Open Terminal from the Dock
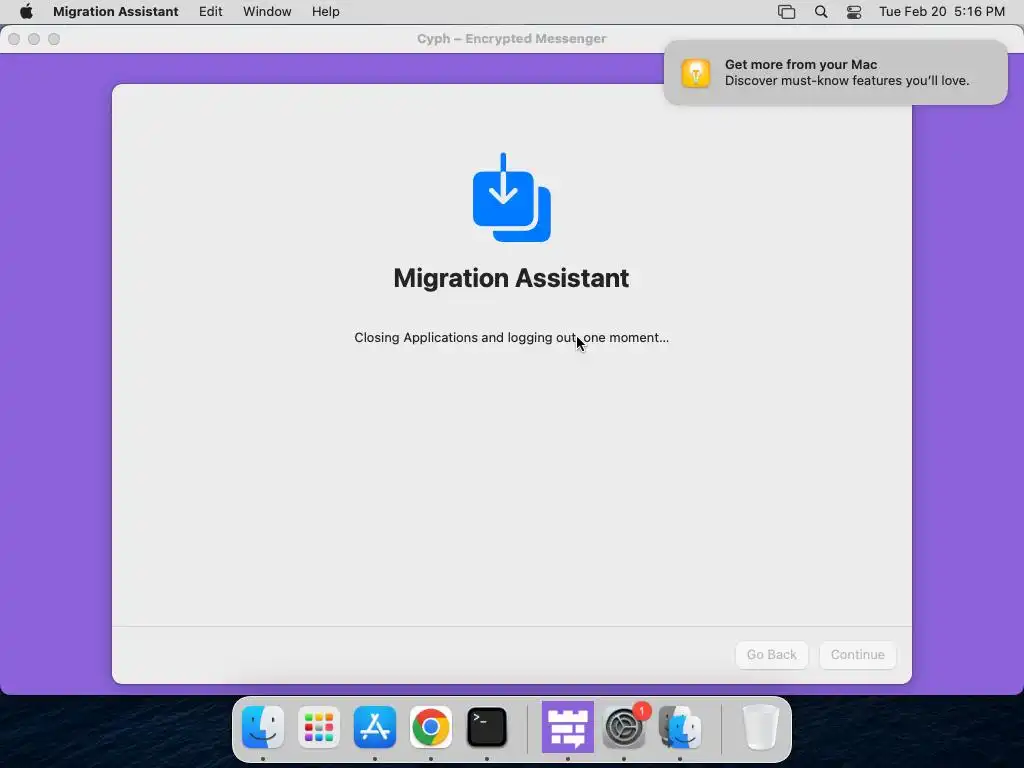 [x=487, y=727]
